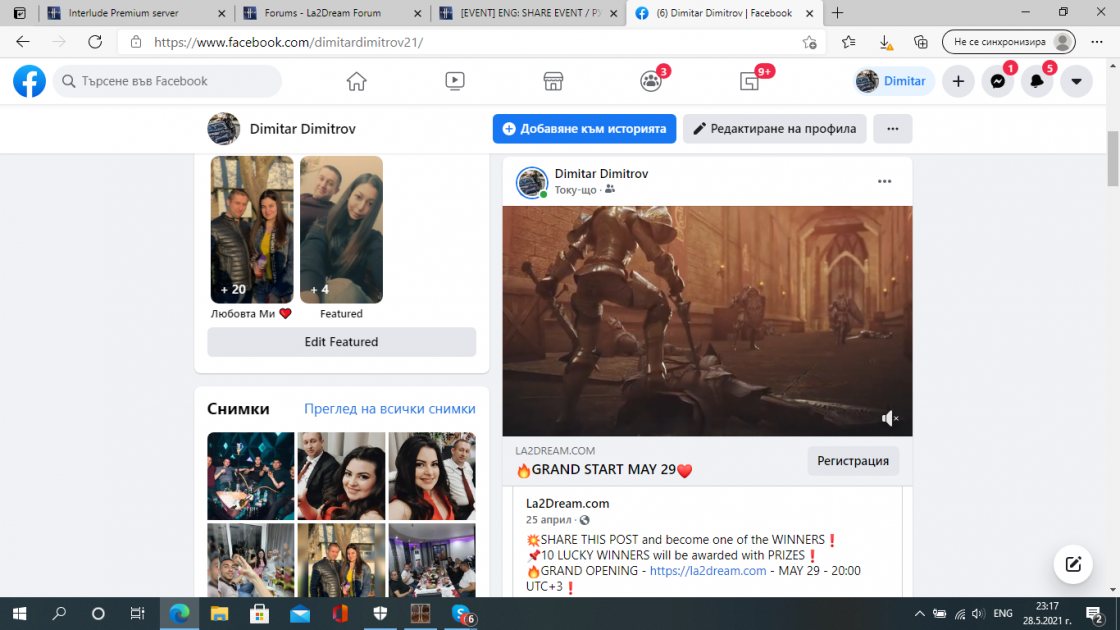Viewport: 1120px width, 630px height.
Task: Open Facebook Home feed icon
Action: pos(357,81)
